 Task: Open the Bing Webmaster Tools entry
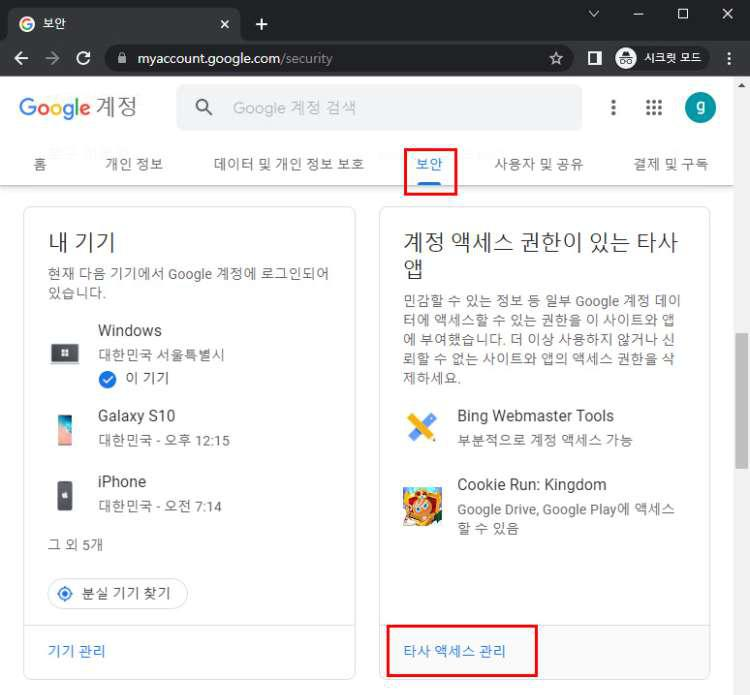click(544, 427)
